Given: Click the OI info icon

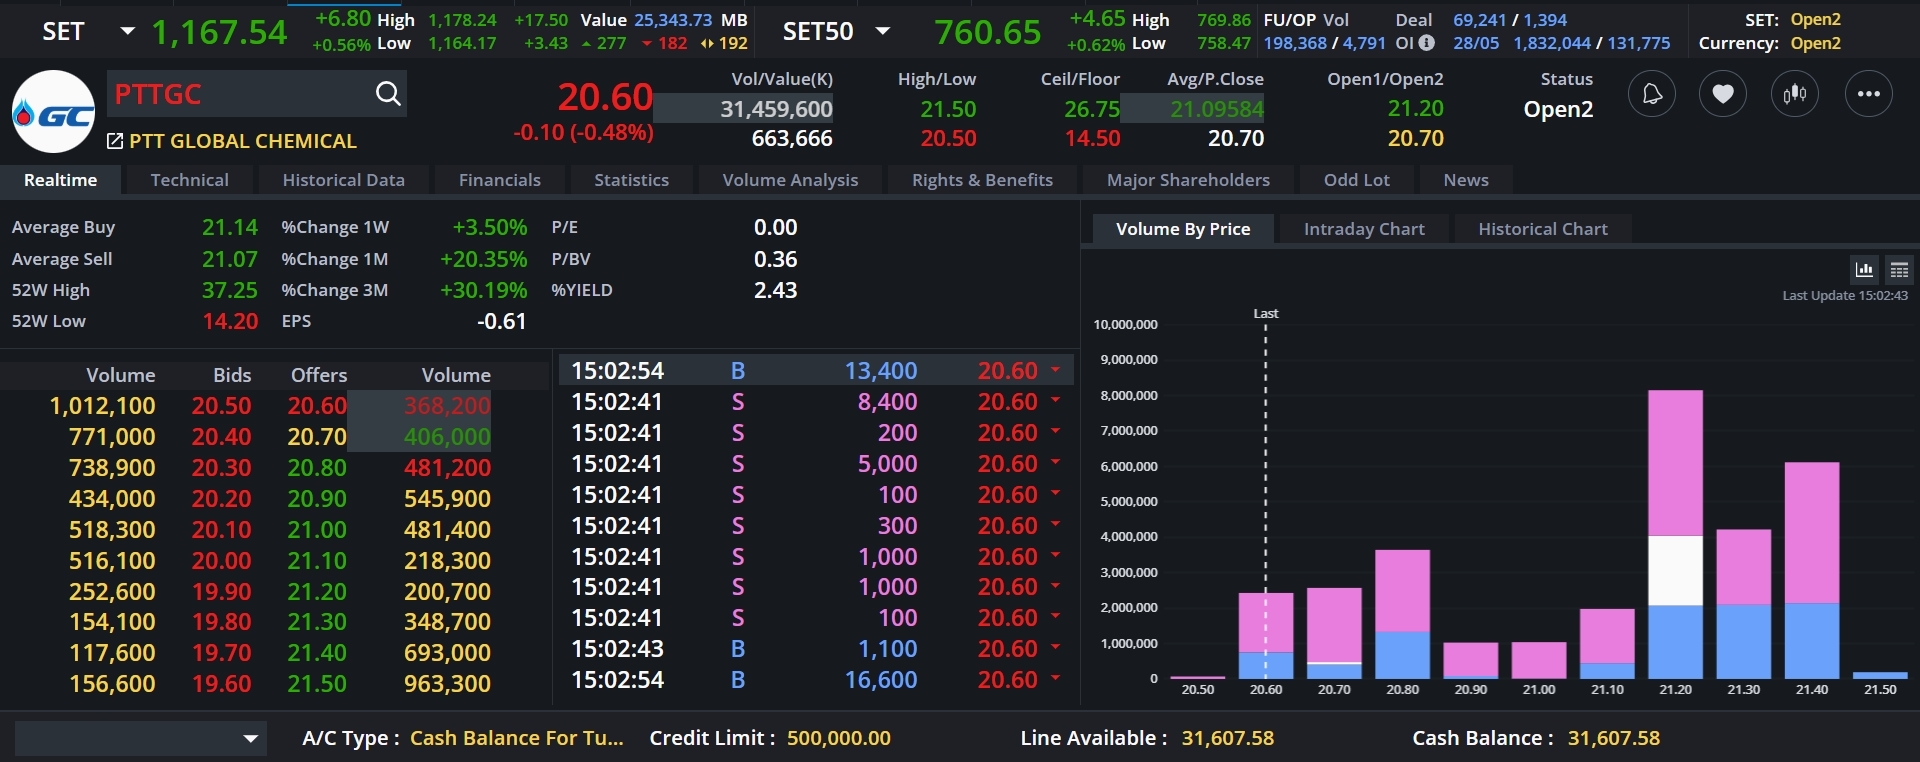Looking at the screenshot, I should pos(1427,43).
